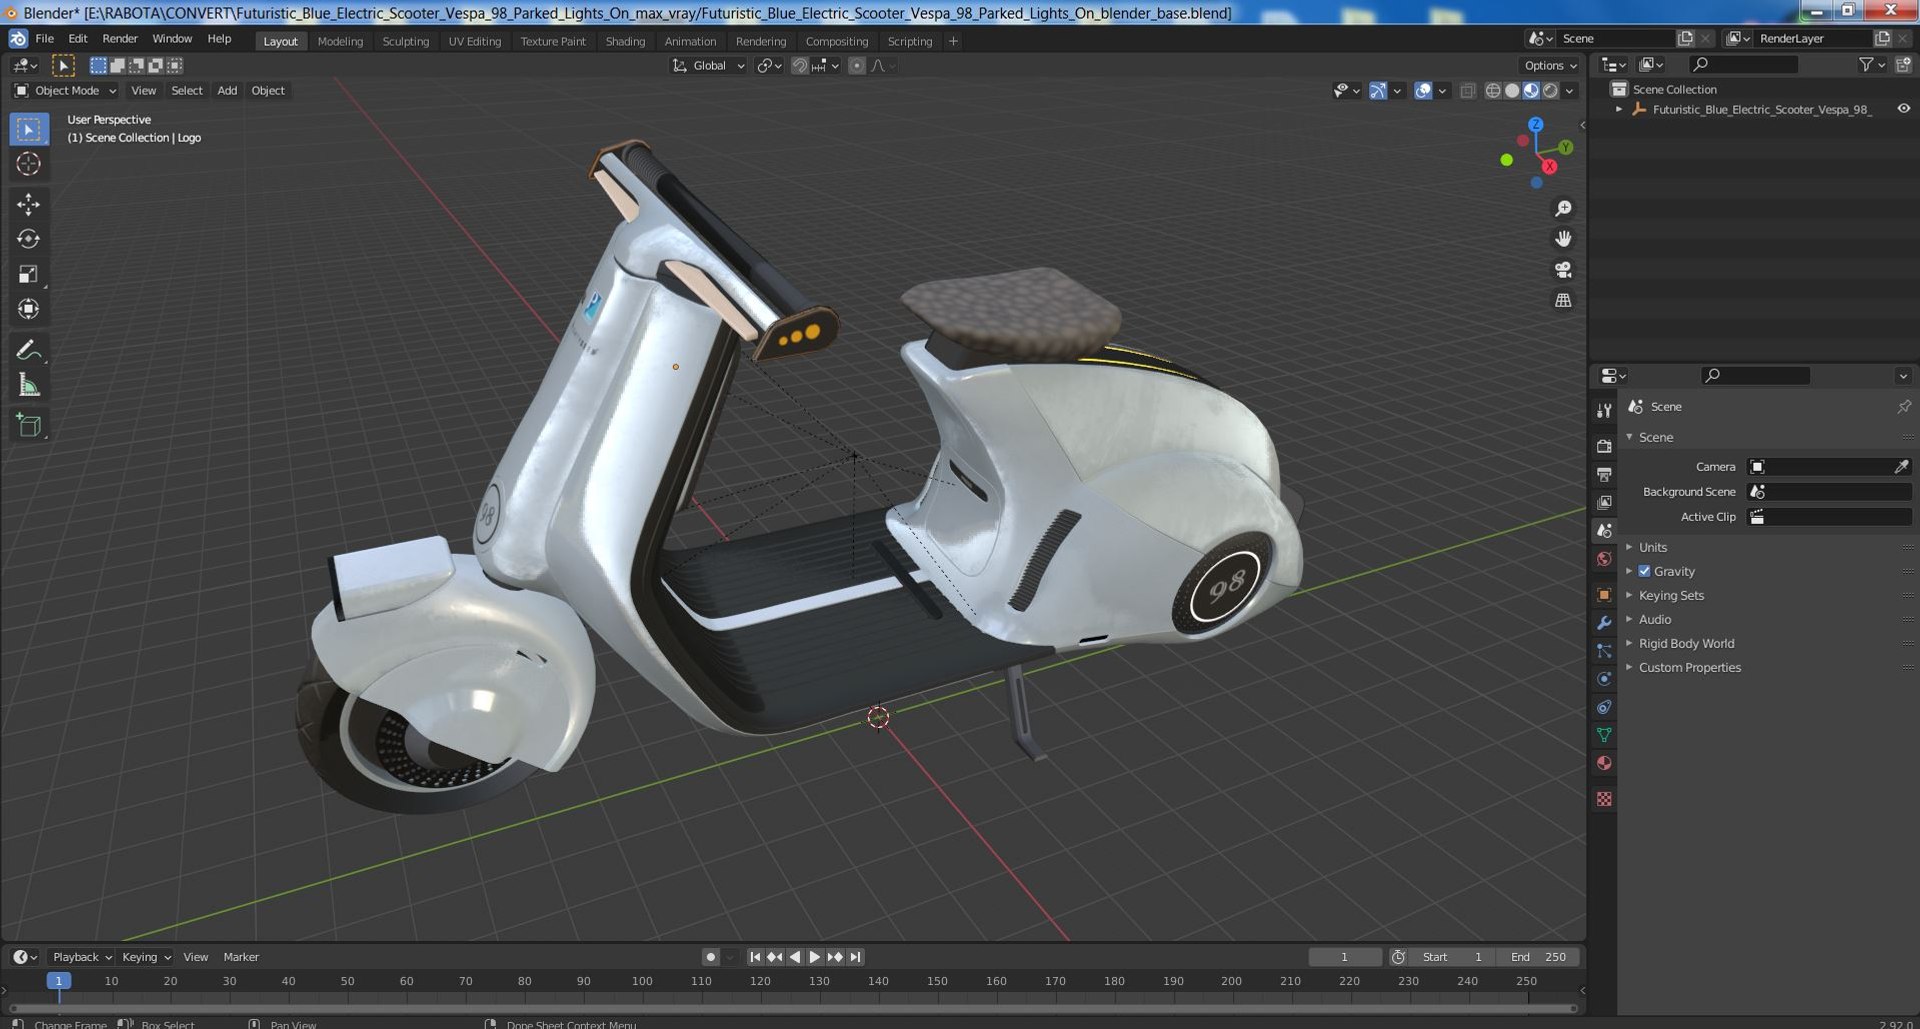Viewport: 1920px width, 1029px height.
Task: Expand the scooter collection in the outliner
Action: pyautogui.click(x=1619, y=109)
